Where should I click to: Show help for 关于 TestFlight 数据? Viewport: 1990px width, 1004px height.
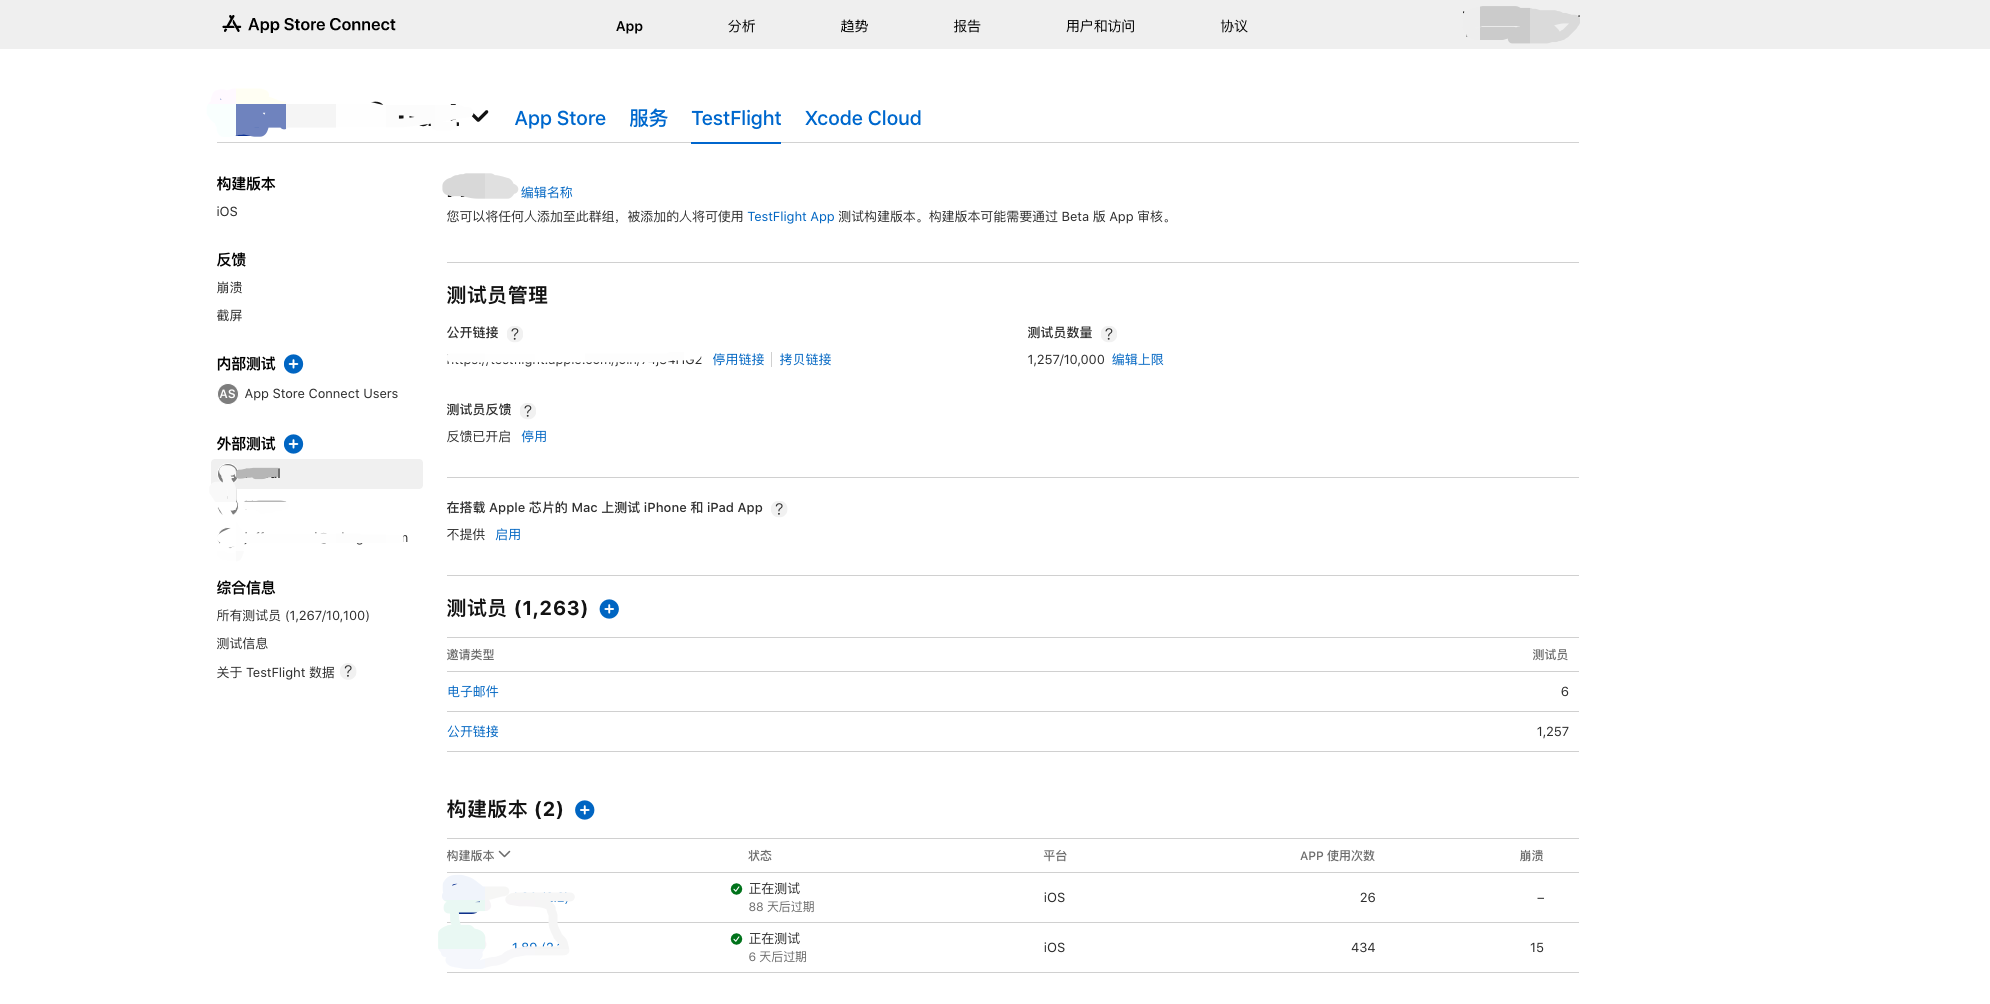pos(348,672)
